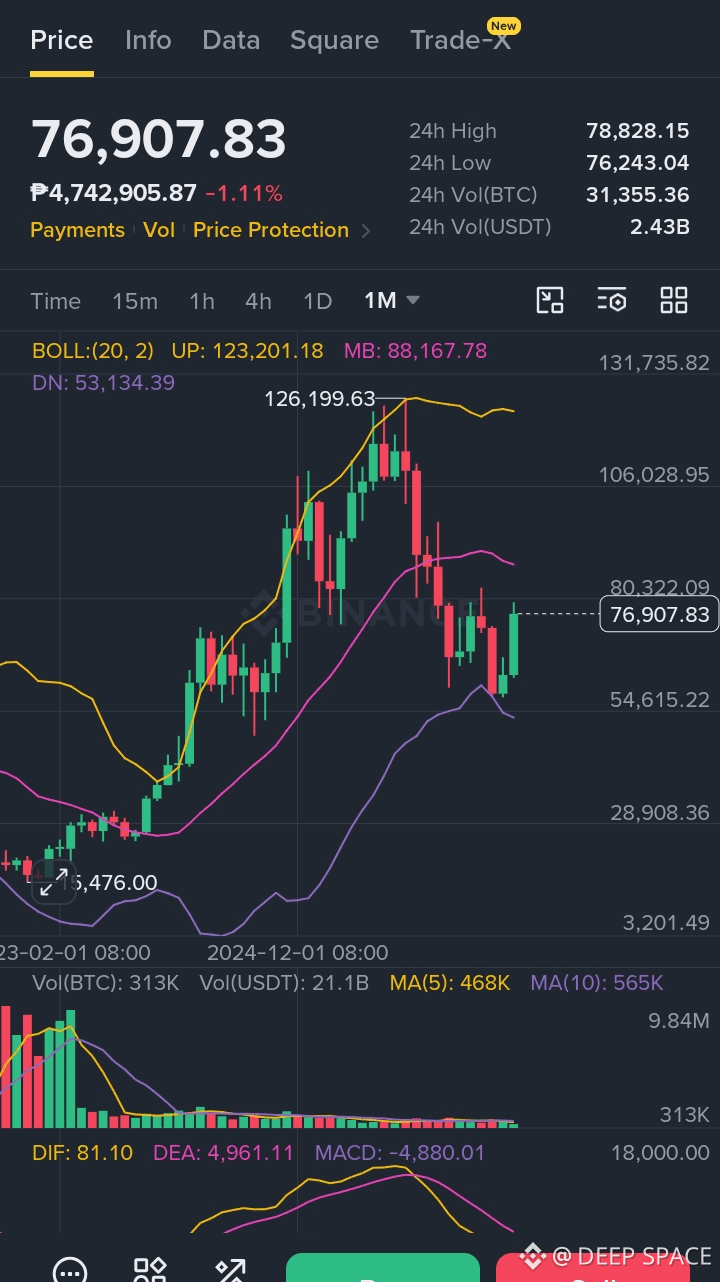Tap the large last price 76,907.83

pos(159,139)
